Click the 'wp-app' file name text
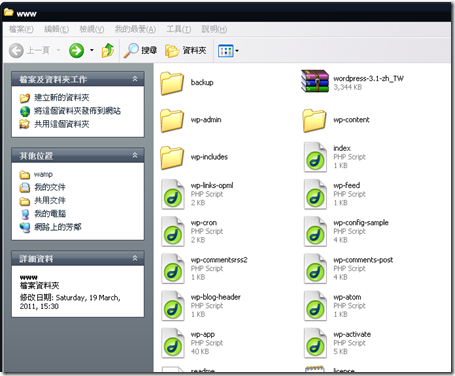 click(203, 334)
